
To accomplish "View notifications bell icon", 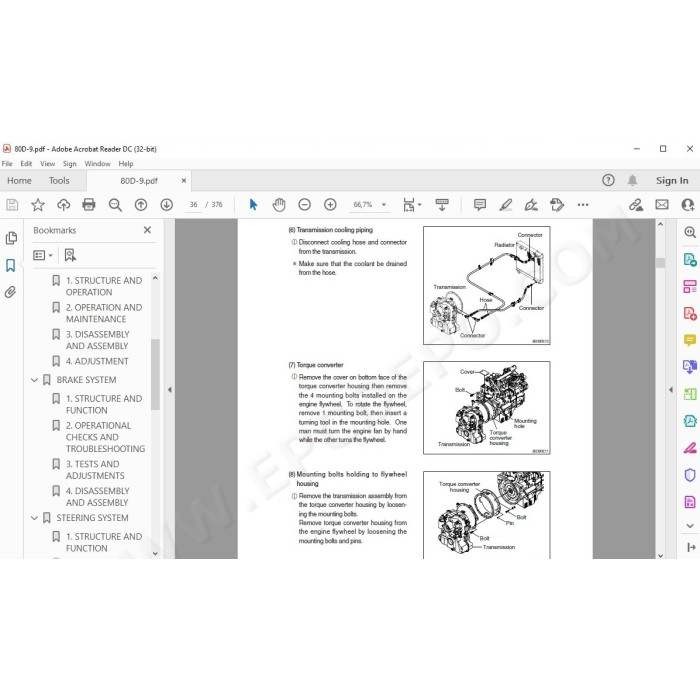I will pos(632,180).
